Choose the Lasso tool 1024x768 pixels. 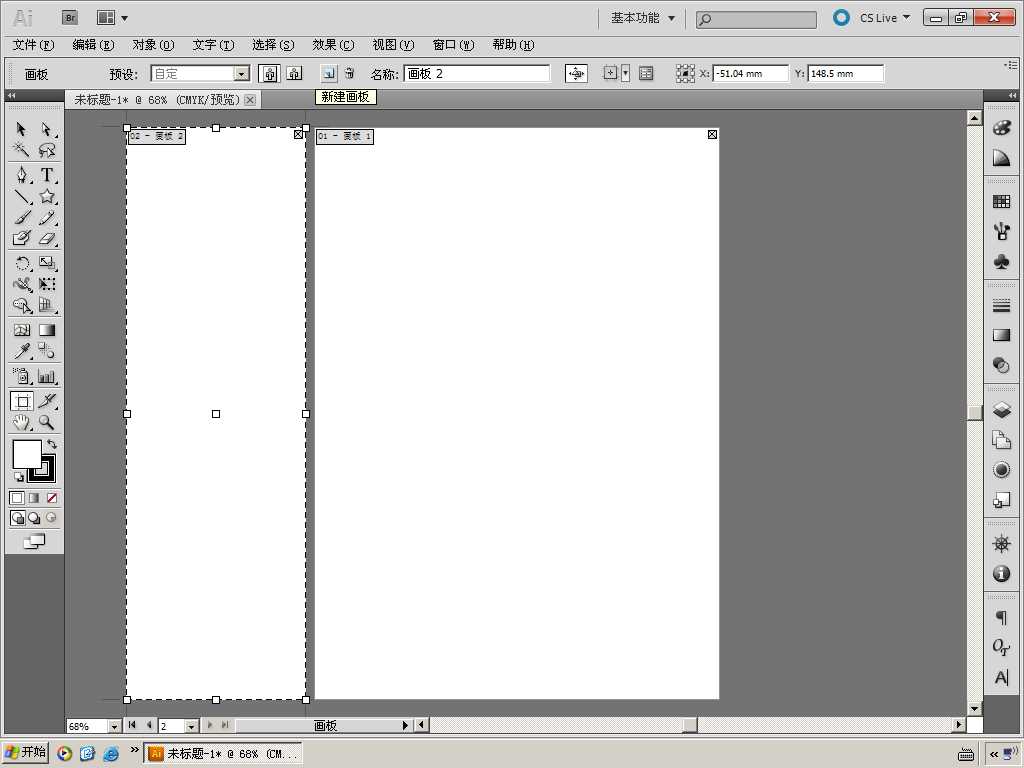(46, 150)
